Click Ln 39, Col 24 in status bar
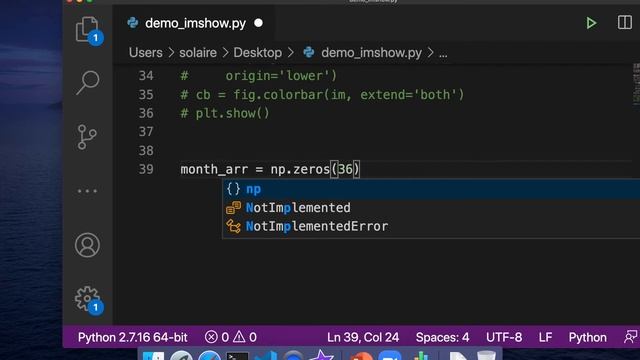640x360 pixels. (x=363, y=337)
